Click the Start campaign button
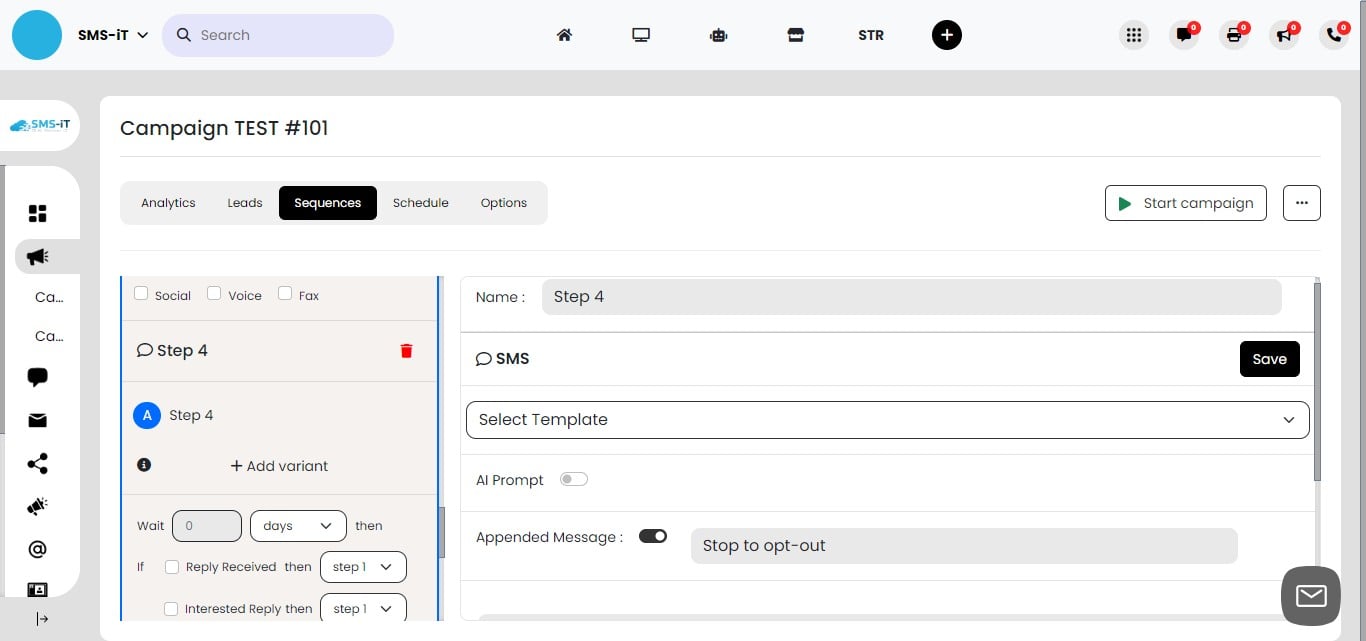The image size is (1366, 641). click(x=1186, y=203)
